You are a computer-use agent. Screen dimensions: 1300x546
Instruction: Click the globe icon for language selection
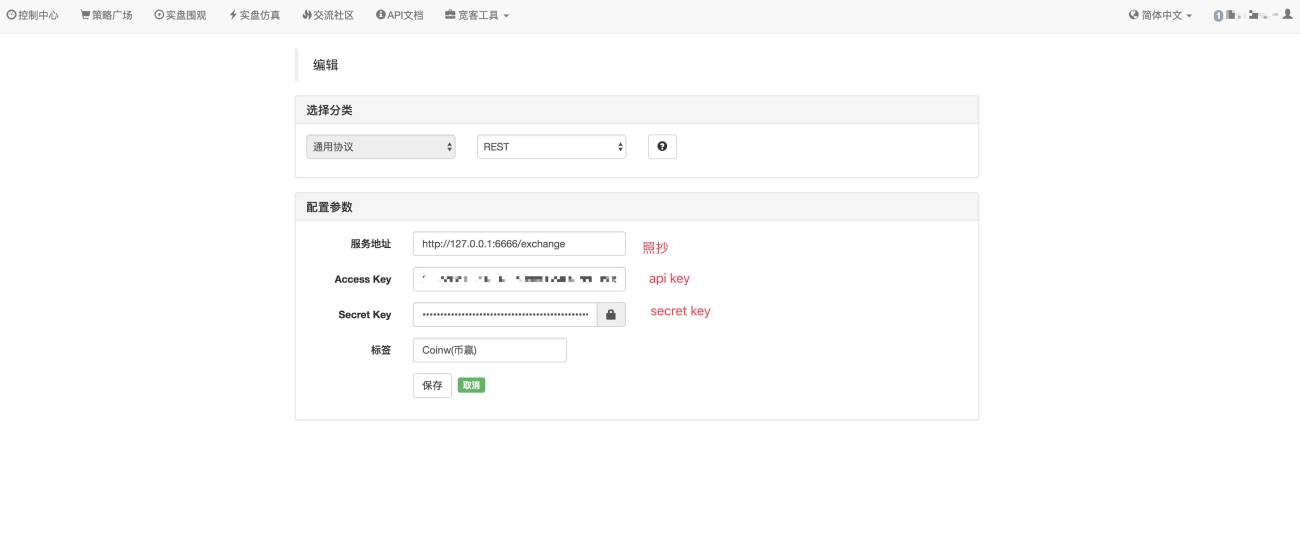[x=1134, y=16]
